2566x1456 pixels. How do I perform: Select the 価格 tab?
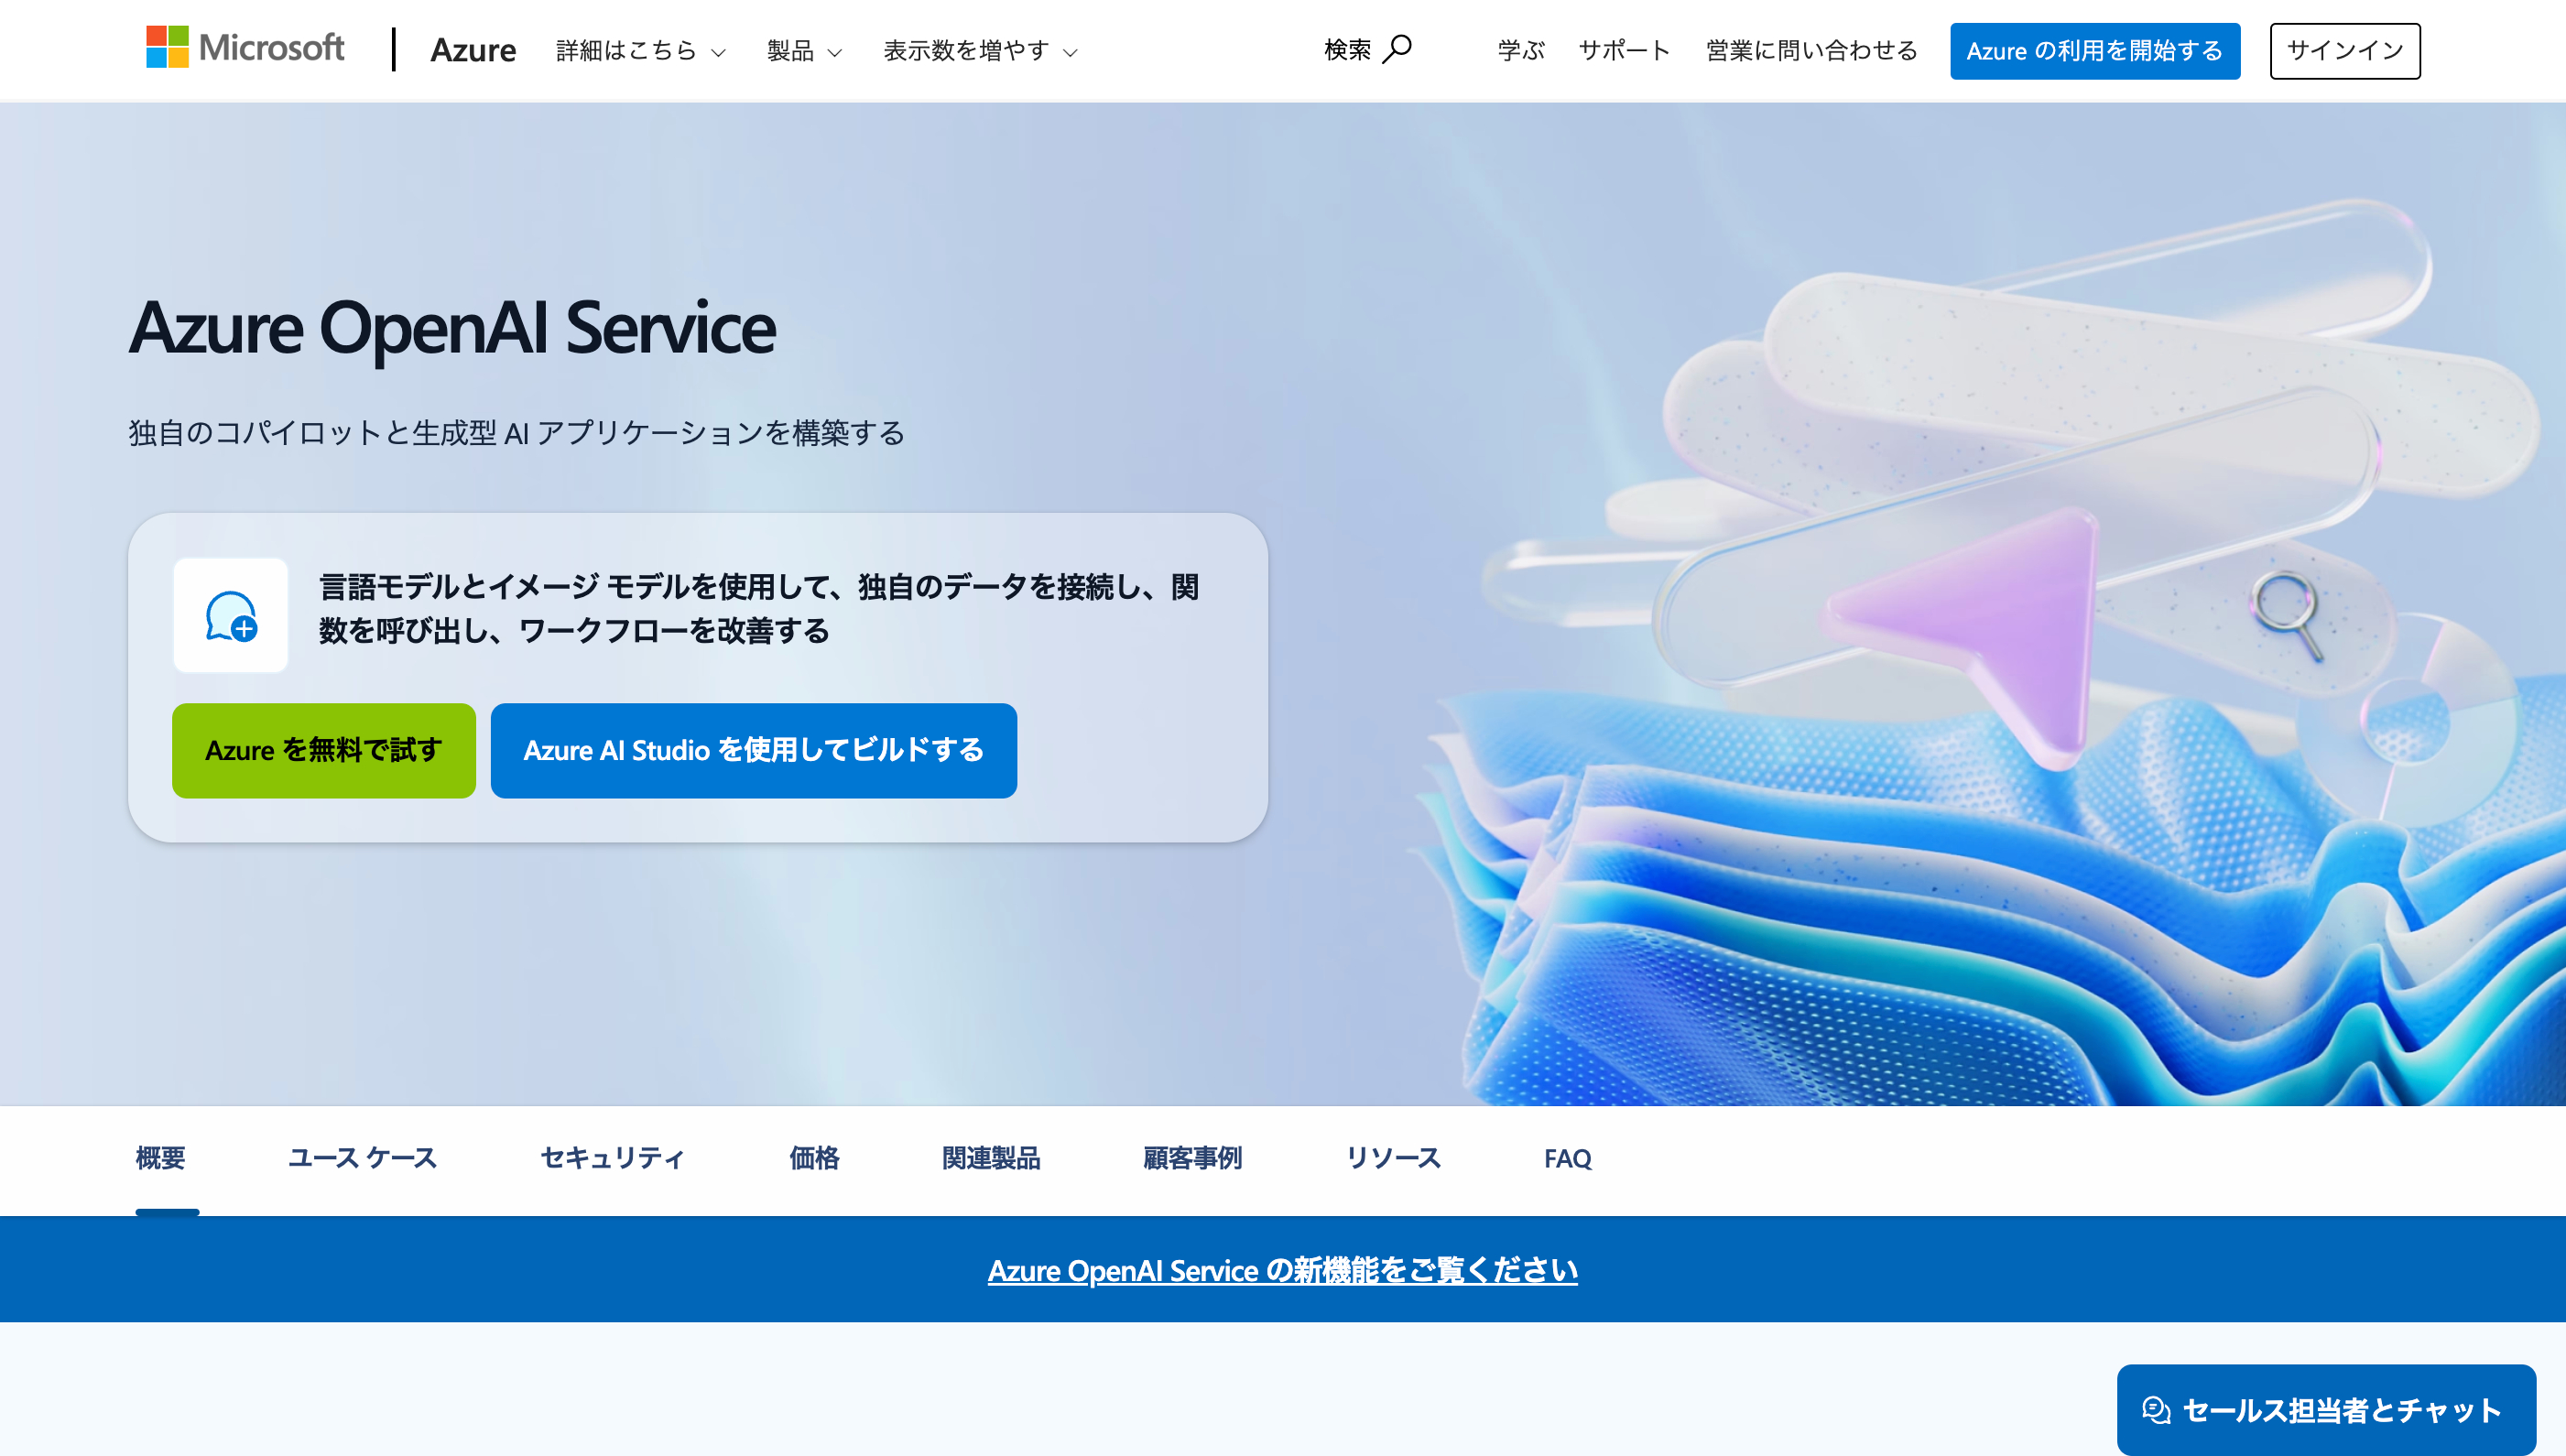[814, 1158]
